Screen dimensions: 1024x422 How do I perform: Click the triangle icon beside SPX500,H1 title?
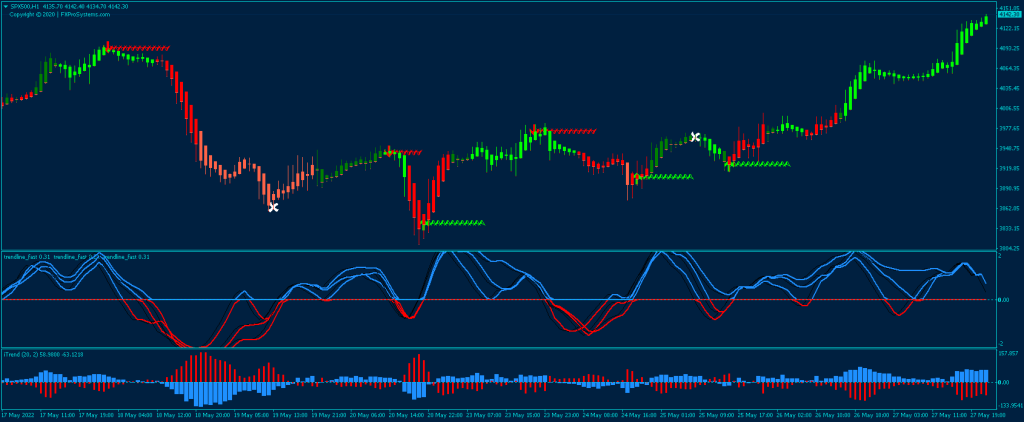pos(5,6)
